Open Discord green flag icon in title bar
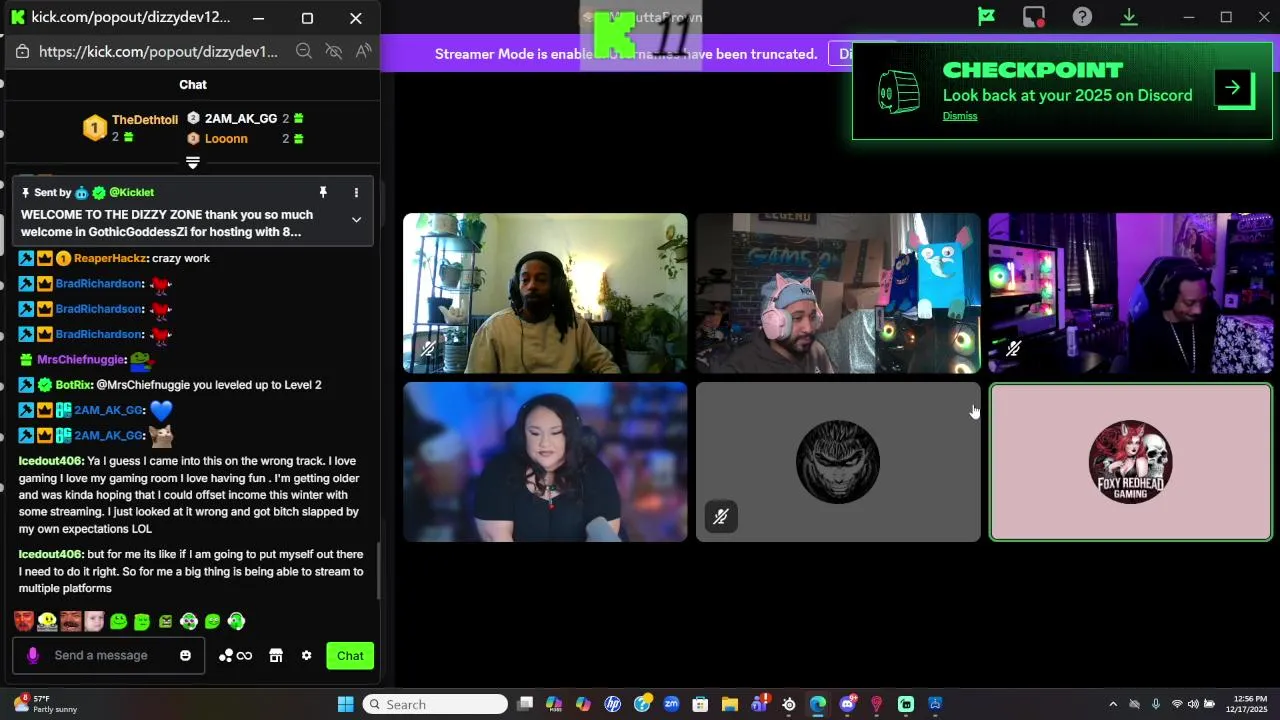 pos(986,17)
